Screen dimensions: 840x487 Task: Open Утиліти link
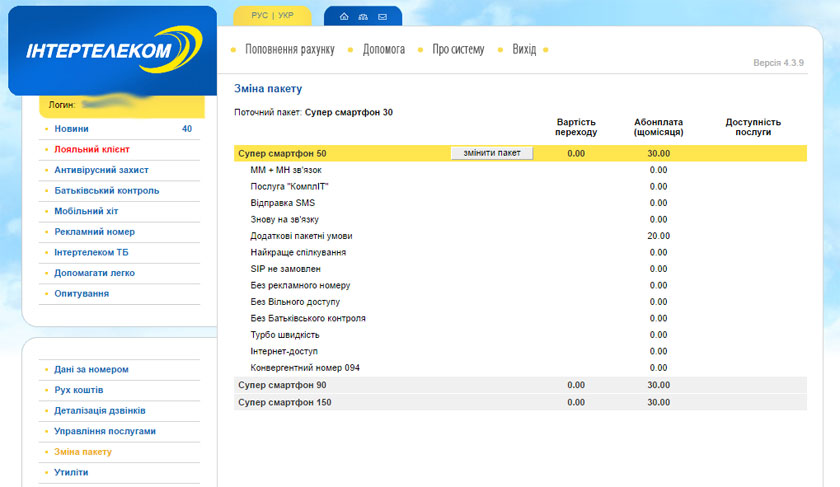point(71,472)
